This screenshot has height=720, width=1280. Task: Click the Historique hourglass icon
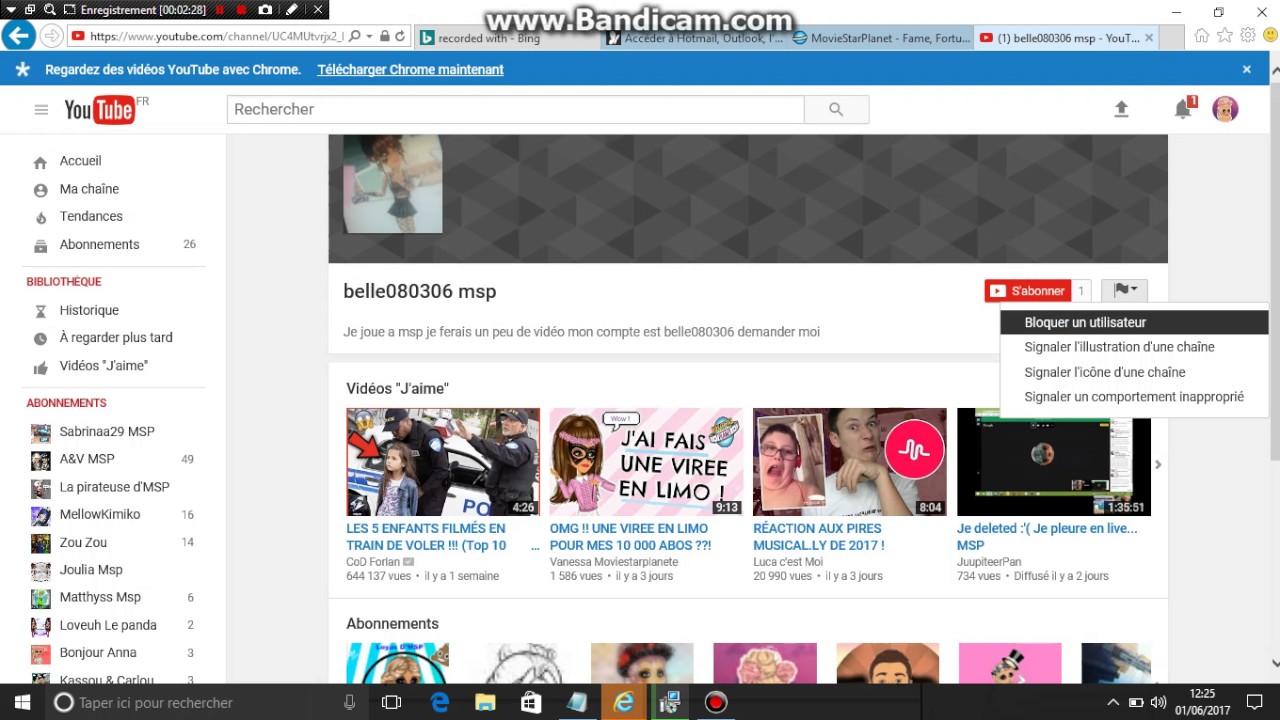click(x=41, y=311)
